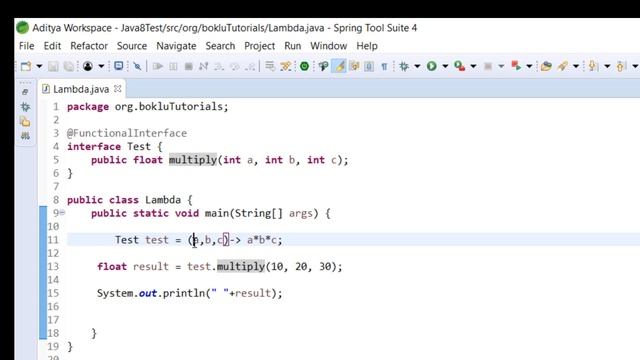Viewport: 640px width, 360px height.
Task: Open the Debug configurations dropdown arrow
Action: point(417,66)
